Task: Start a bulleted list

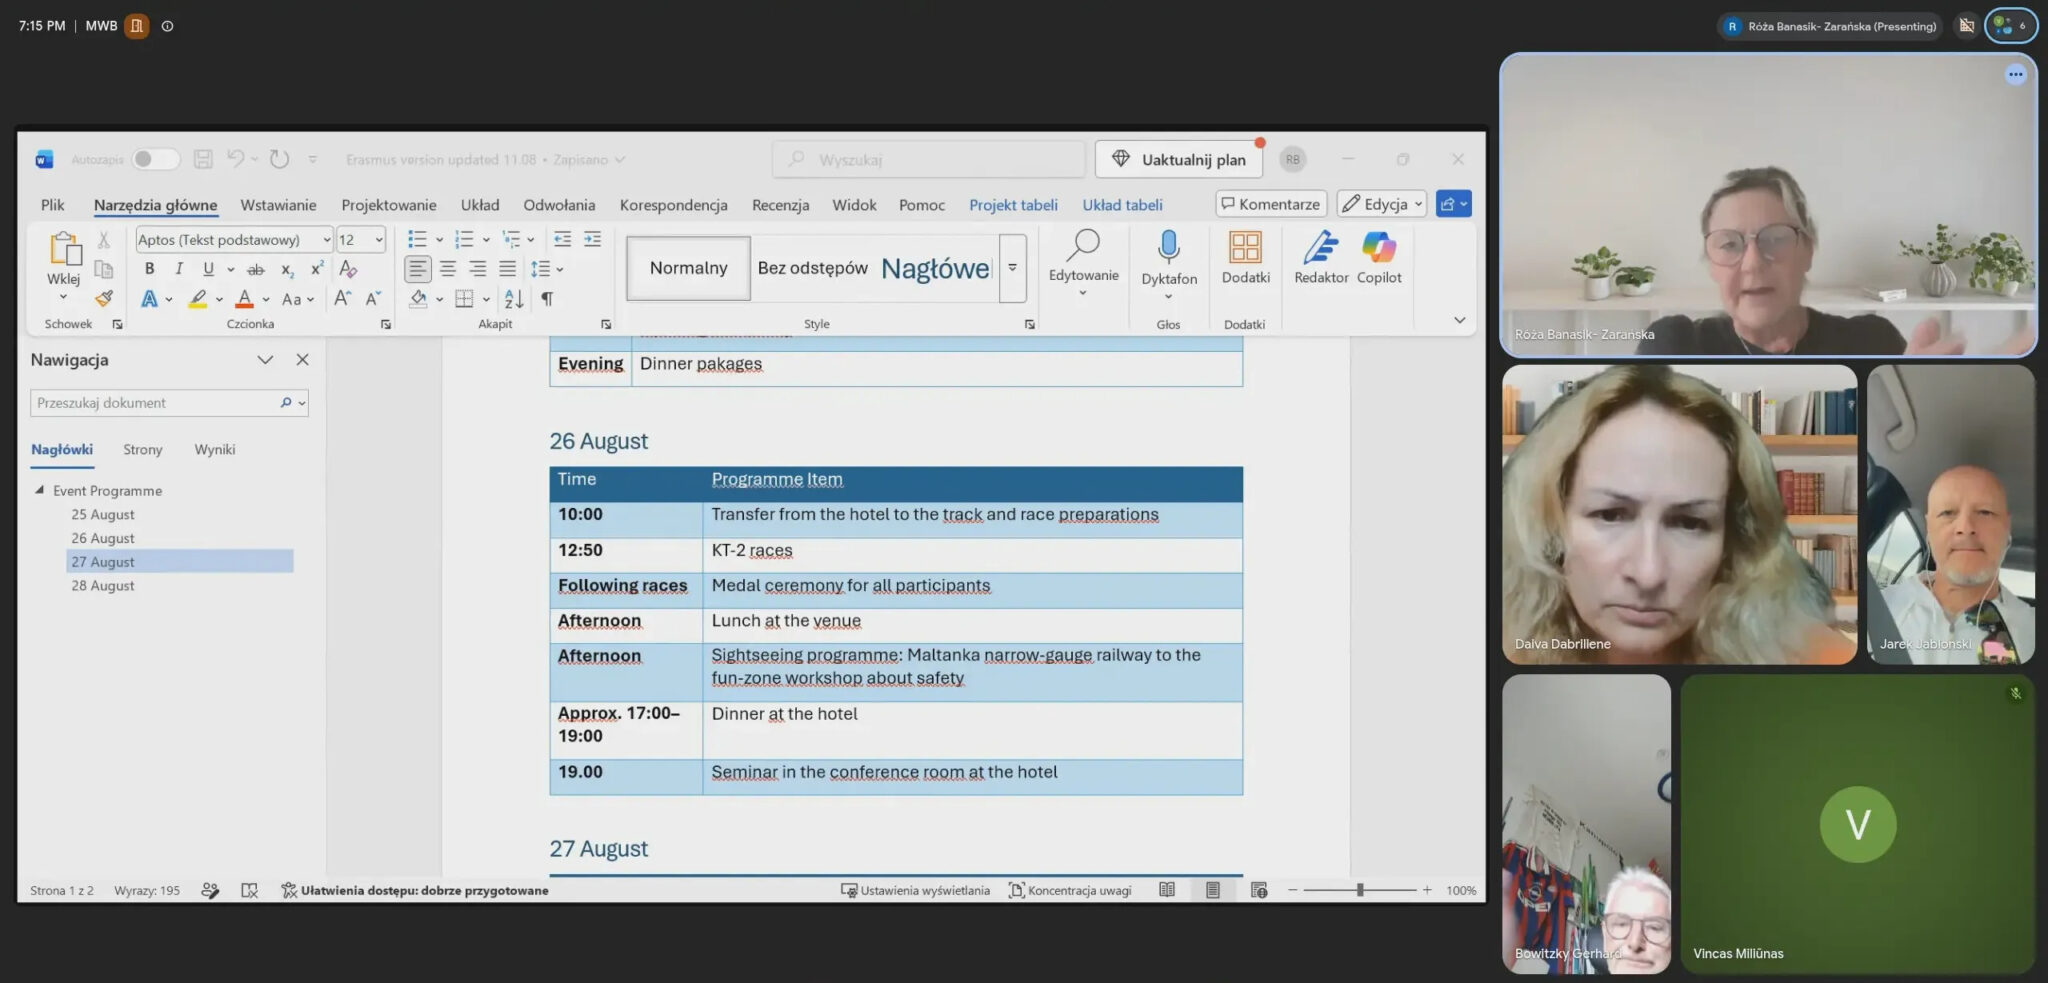Action: point(417,239)
